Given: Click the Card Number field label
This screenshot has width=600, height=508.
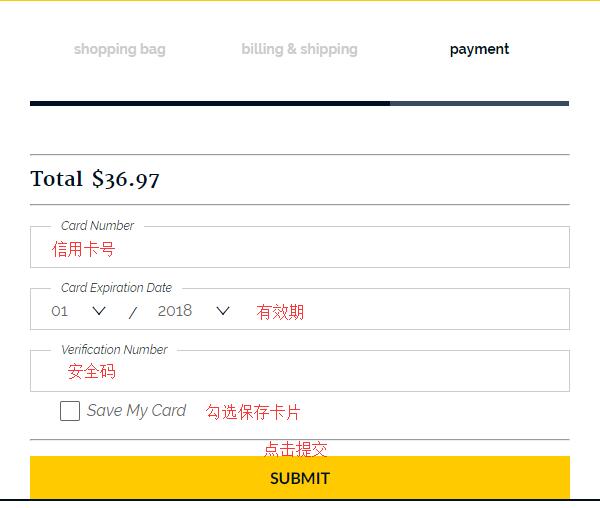Looking at the screenshot, I should [97, 226].
